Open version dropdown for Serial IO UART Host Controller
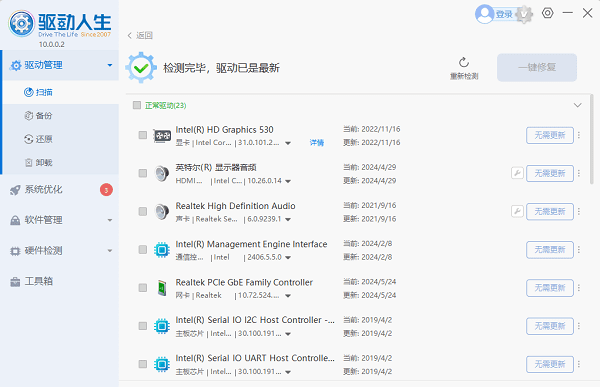The height and width of the screenshot is (387, 600). click(x=288, y=372)
